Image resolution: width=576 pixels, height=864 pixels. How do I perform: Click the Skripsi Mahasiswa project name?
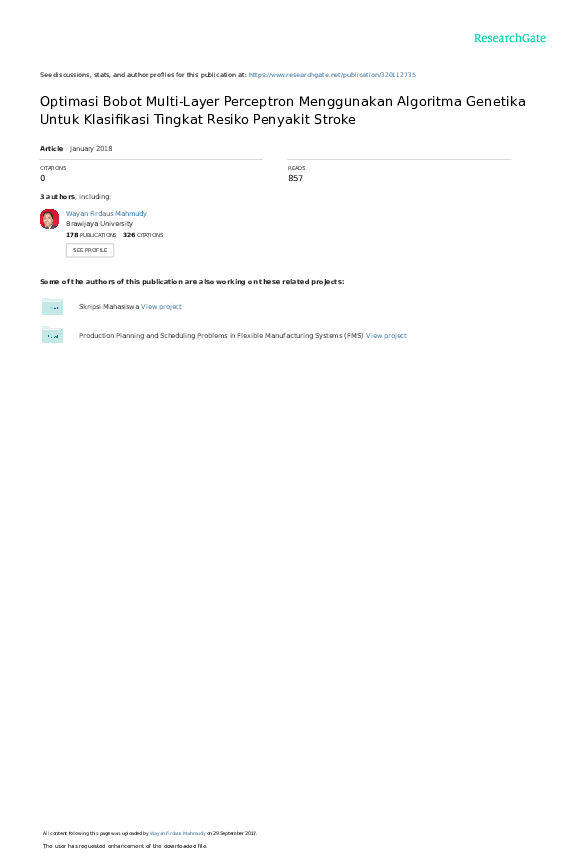[109, 306]
